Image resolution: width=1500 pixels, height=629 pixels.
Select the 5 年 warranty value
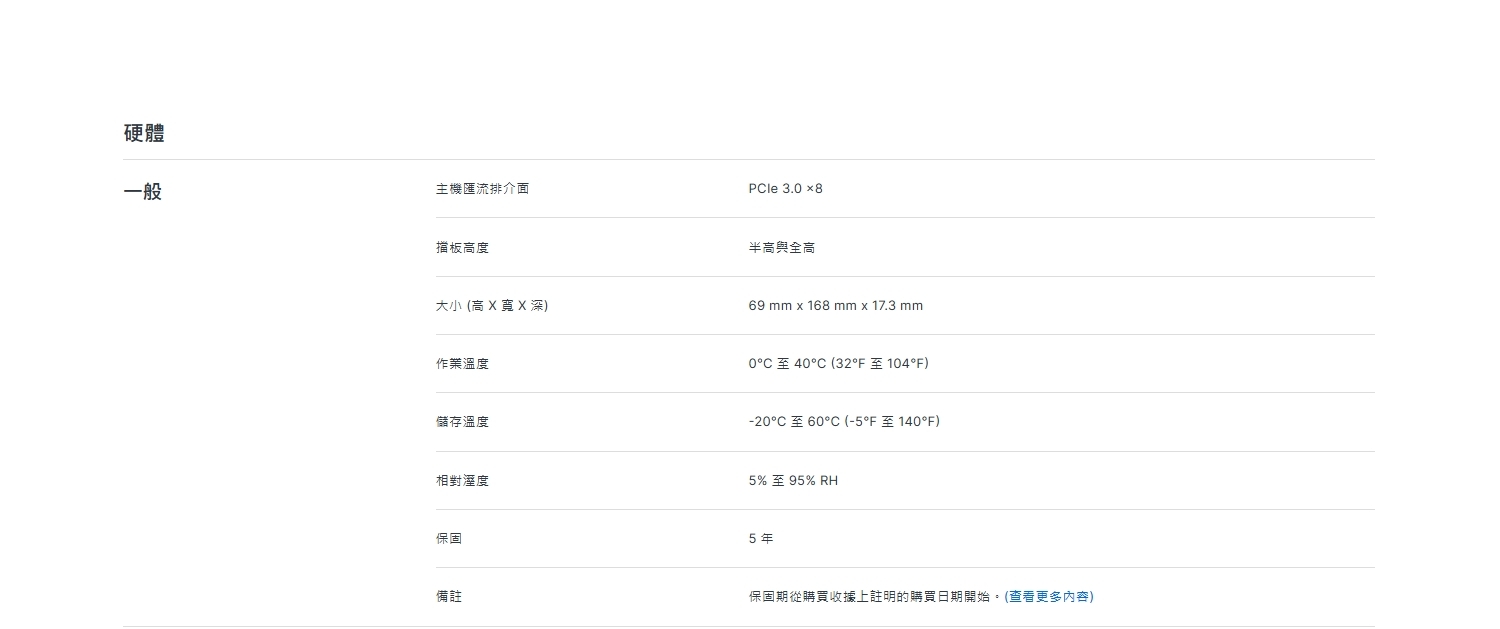(x=760, y=539)
